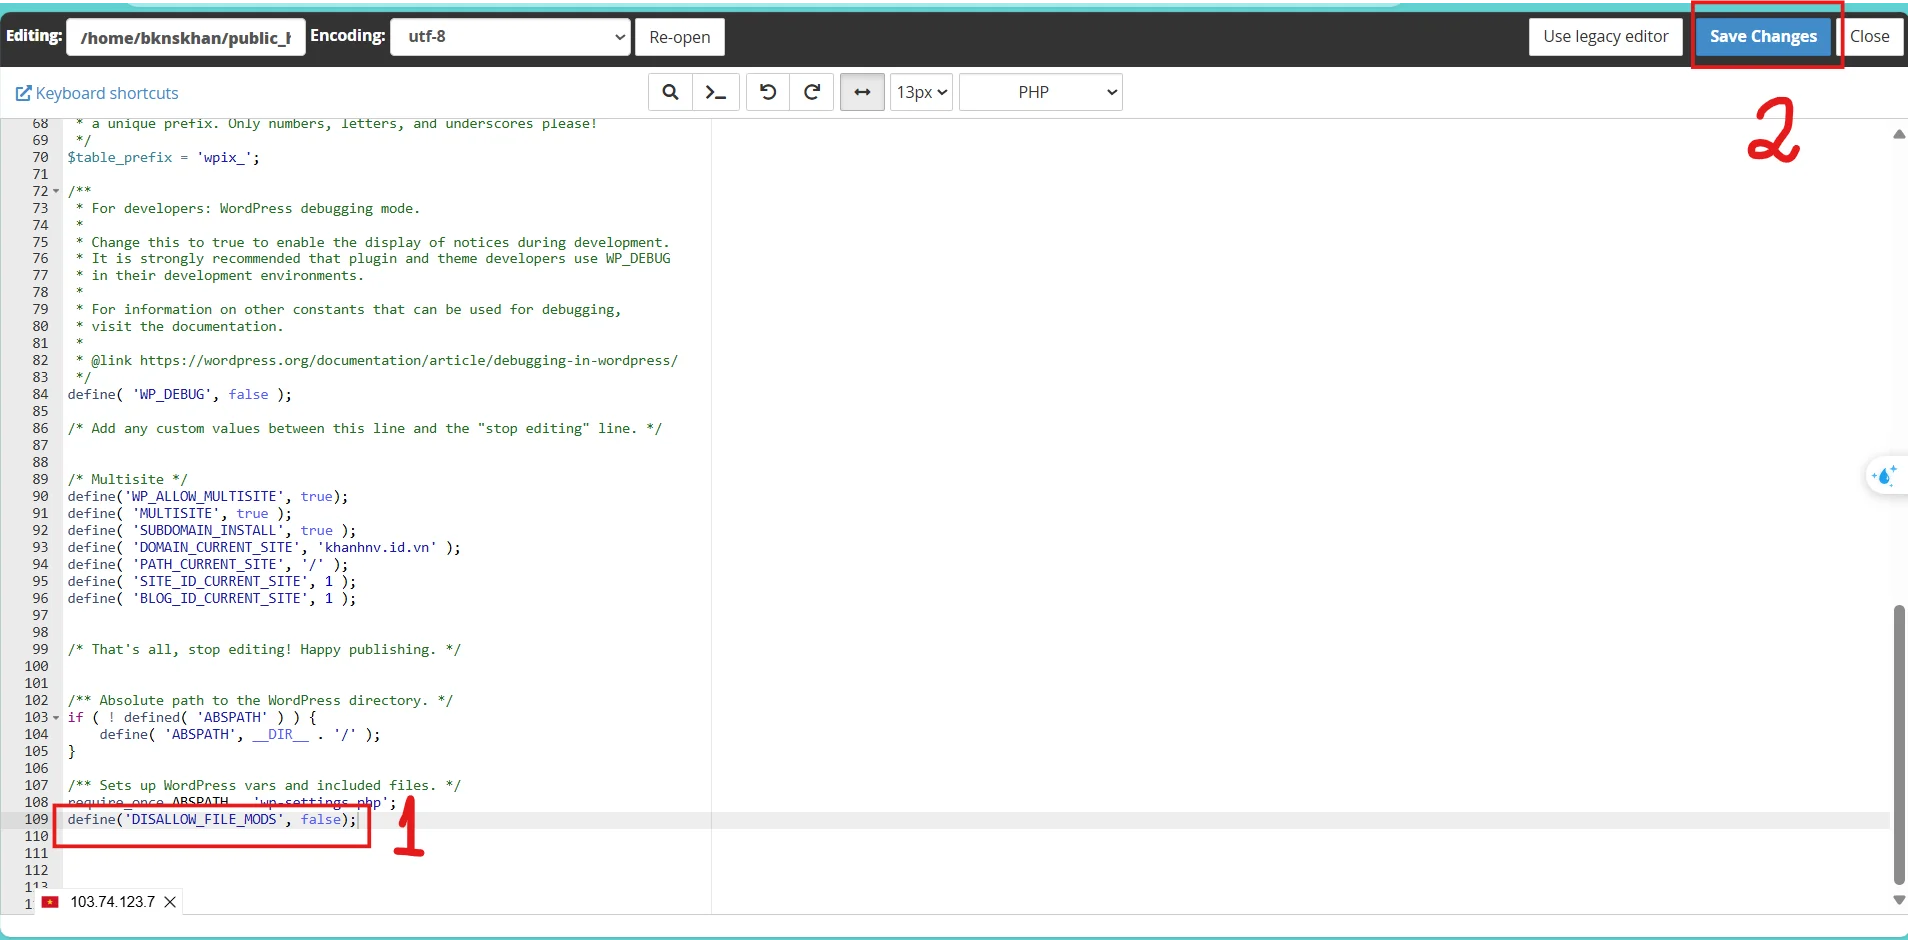
Task: Click the Save Changes button
Action: (x=1763, y=37)
